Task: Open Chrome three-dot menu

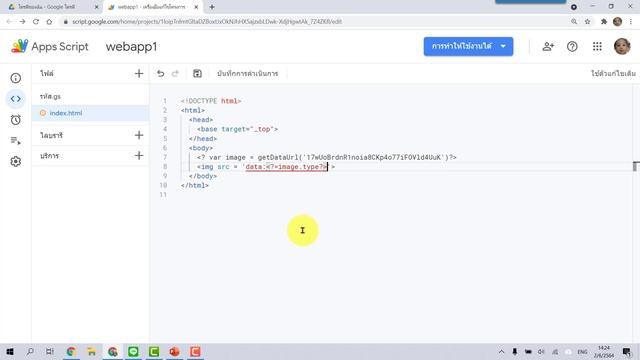Action: 631,22
